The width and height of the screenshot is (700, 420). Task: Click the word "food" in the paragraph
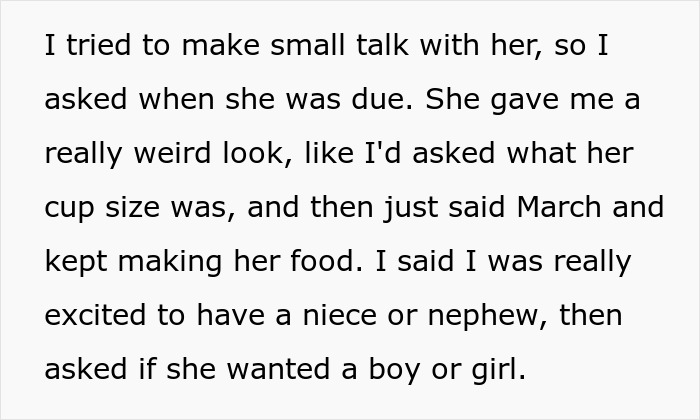point(326,261)
